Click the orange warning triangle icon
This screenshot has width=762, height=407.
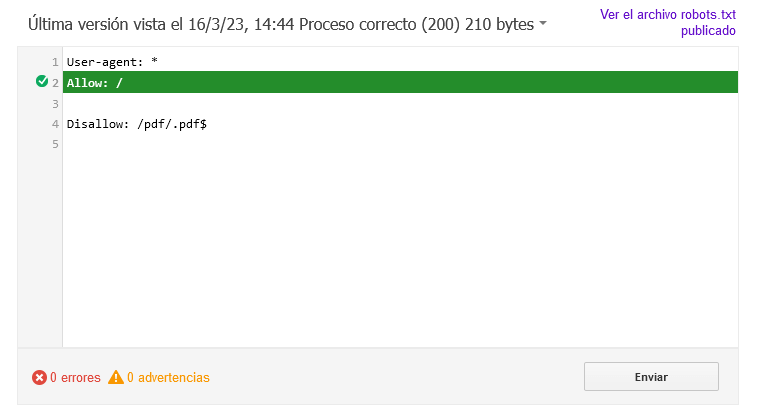[116, 377]
